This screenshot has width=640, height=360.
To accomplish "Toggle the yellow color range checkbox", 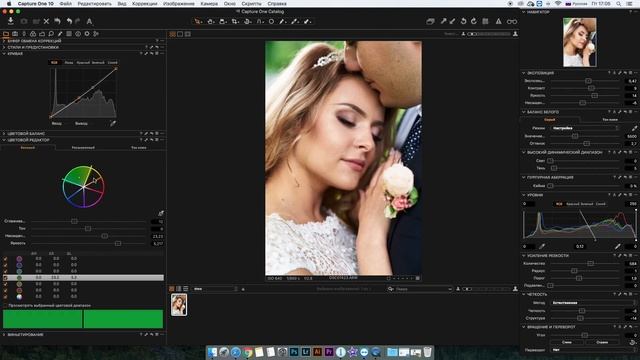I will coord(5,284).
